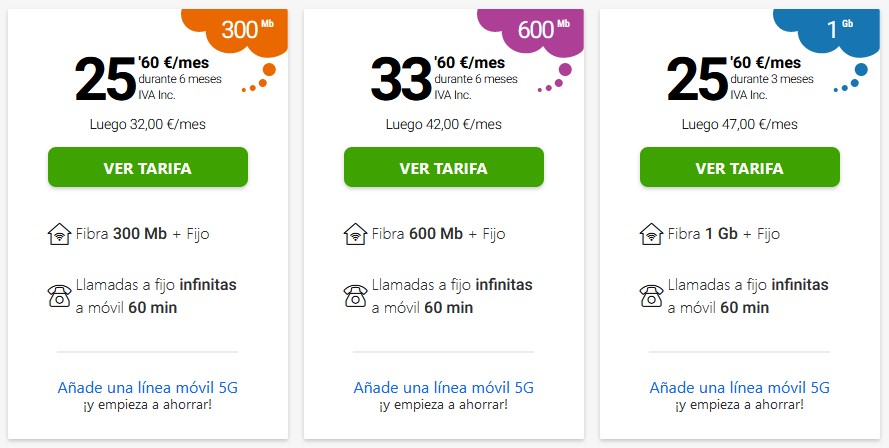
Task: Click 'Luego 42,00 €/mes' text in 600 Mb card
Action: click(x=443, y=124)
